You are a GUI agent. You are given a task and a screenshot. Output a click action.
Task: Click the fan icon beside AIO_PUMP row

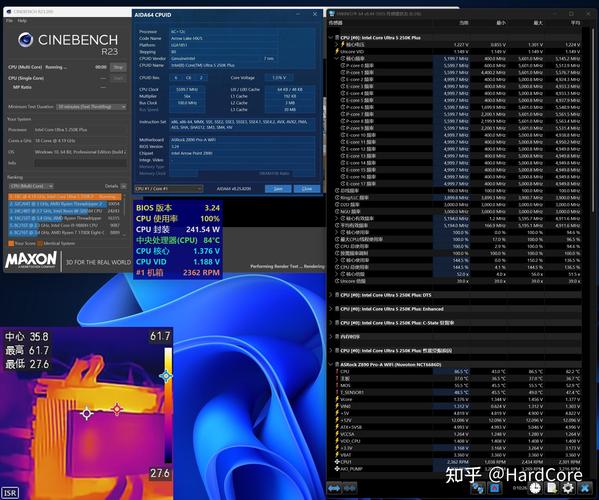pyautogui.click(x=337, y=469)
